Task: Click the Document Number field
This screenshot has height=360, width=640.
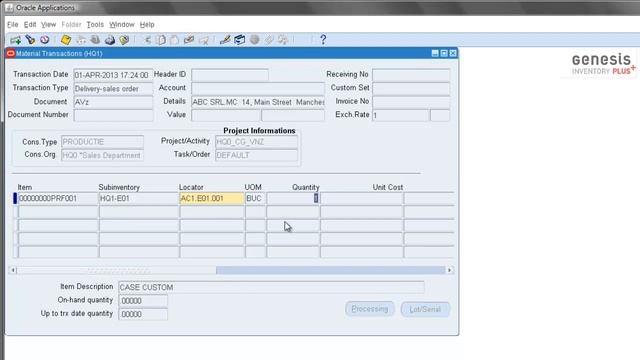Action: (113, 116)
